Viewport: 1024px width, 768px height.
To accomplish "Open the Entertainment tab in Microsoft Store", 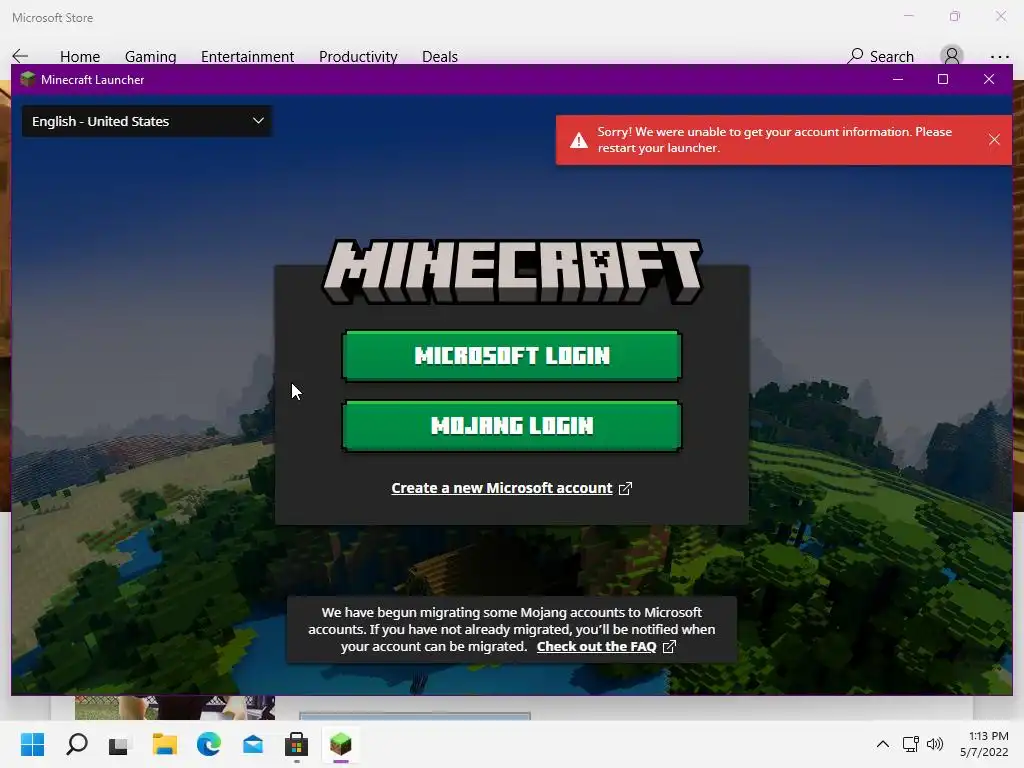I will pyautogui.click(x=248, y=57).
